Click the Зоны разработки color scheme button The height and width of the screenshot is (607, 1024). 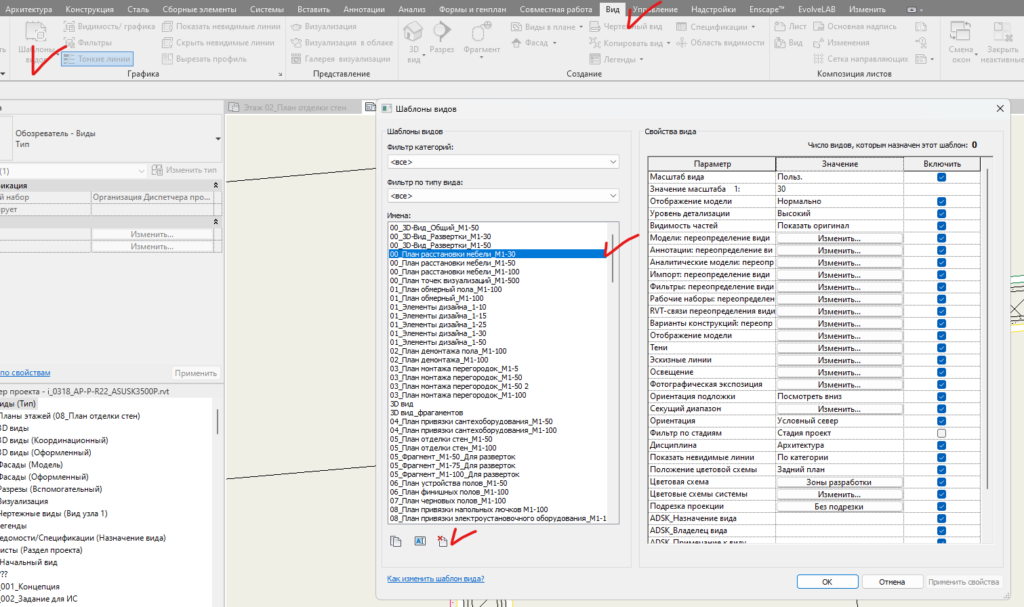(x=839, y=482)
